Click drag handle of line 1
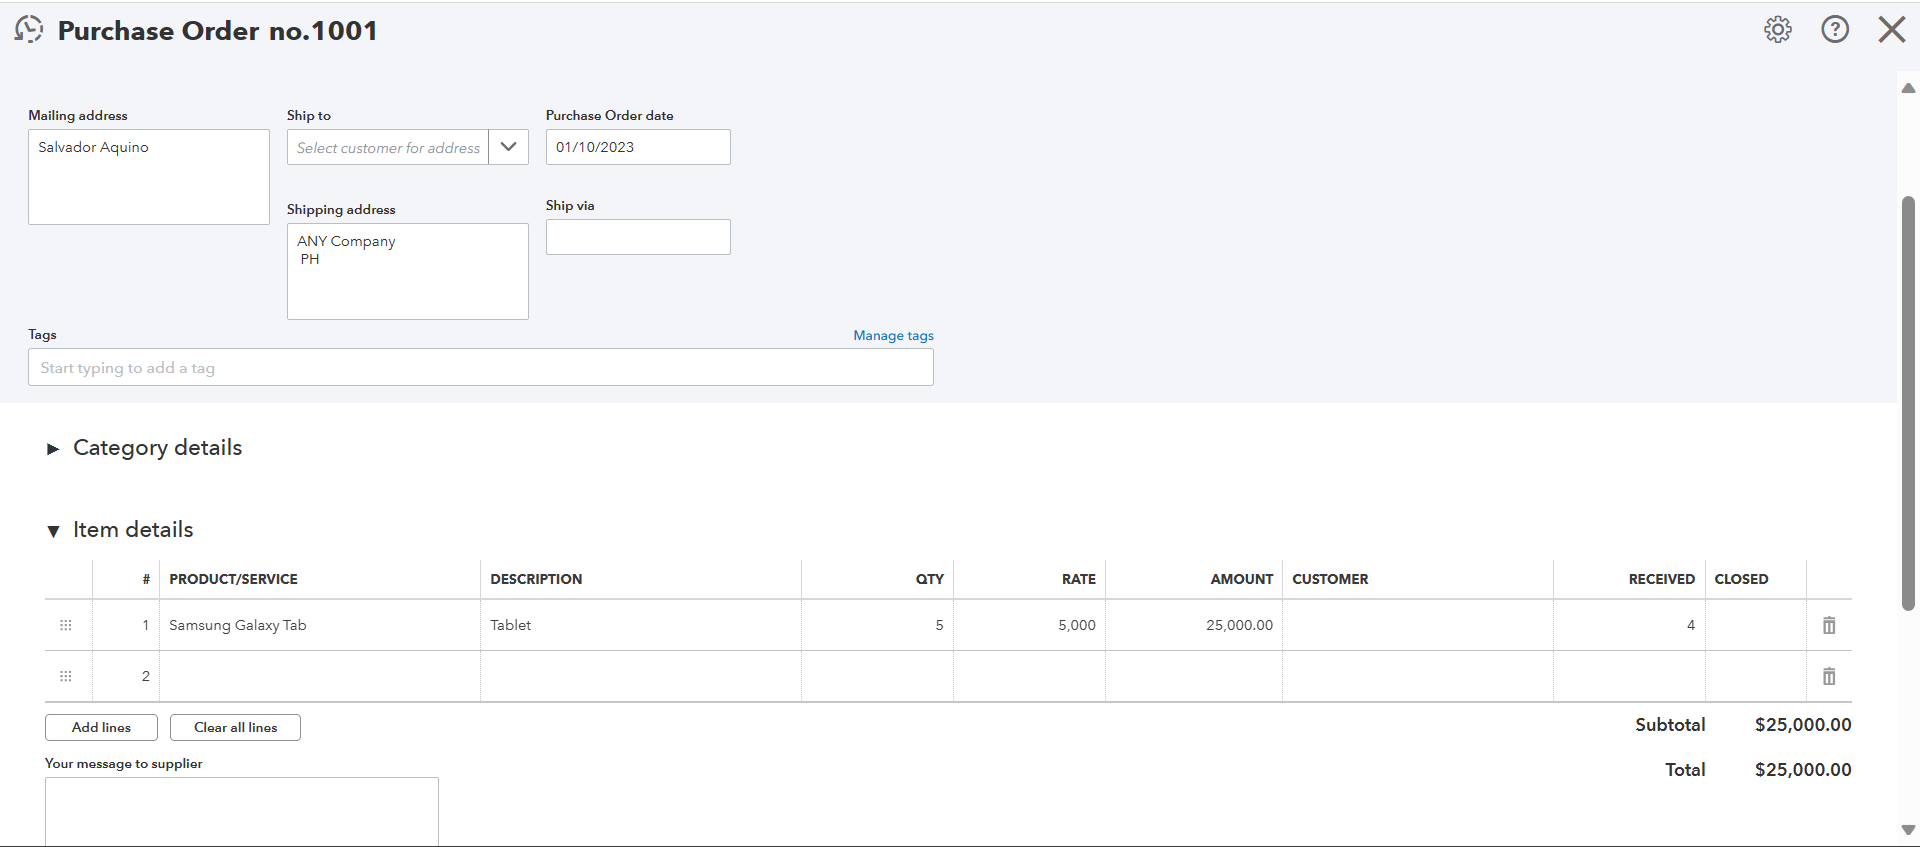 point(66,625)
